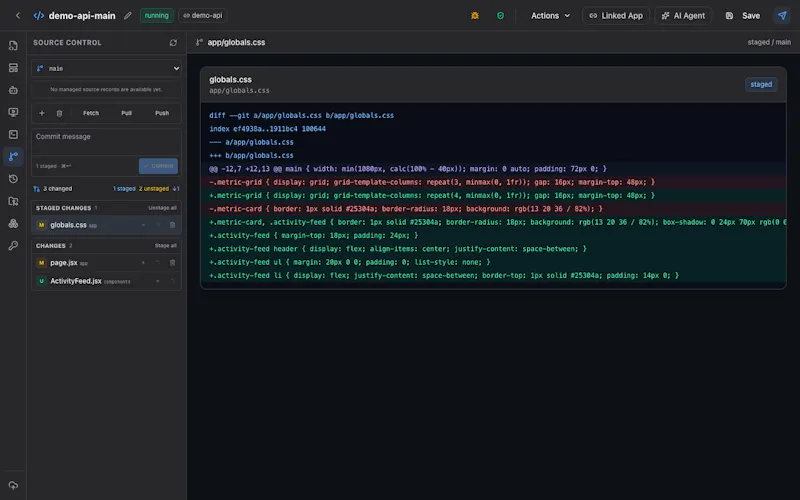Click the cloud icon at sidebar bottom
800x500 pixels.
13,485
